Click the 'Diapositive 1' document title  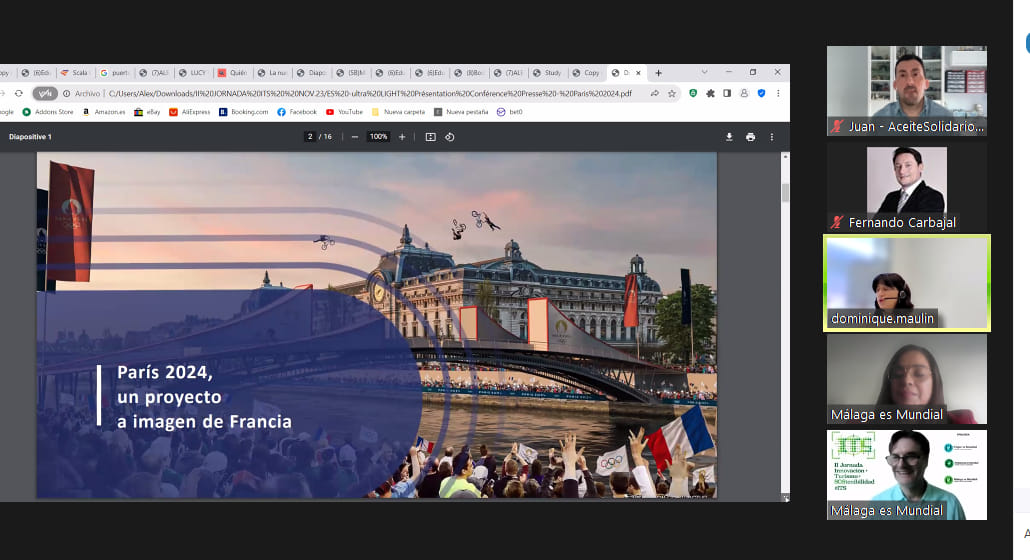pyautogui.click(x=30, y=137)
